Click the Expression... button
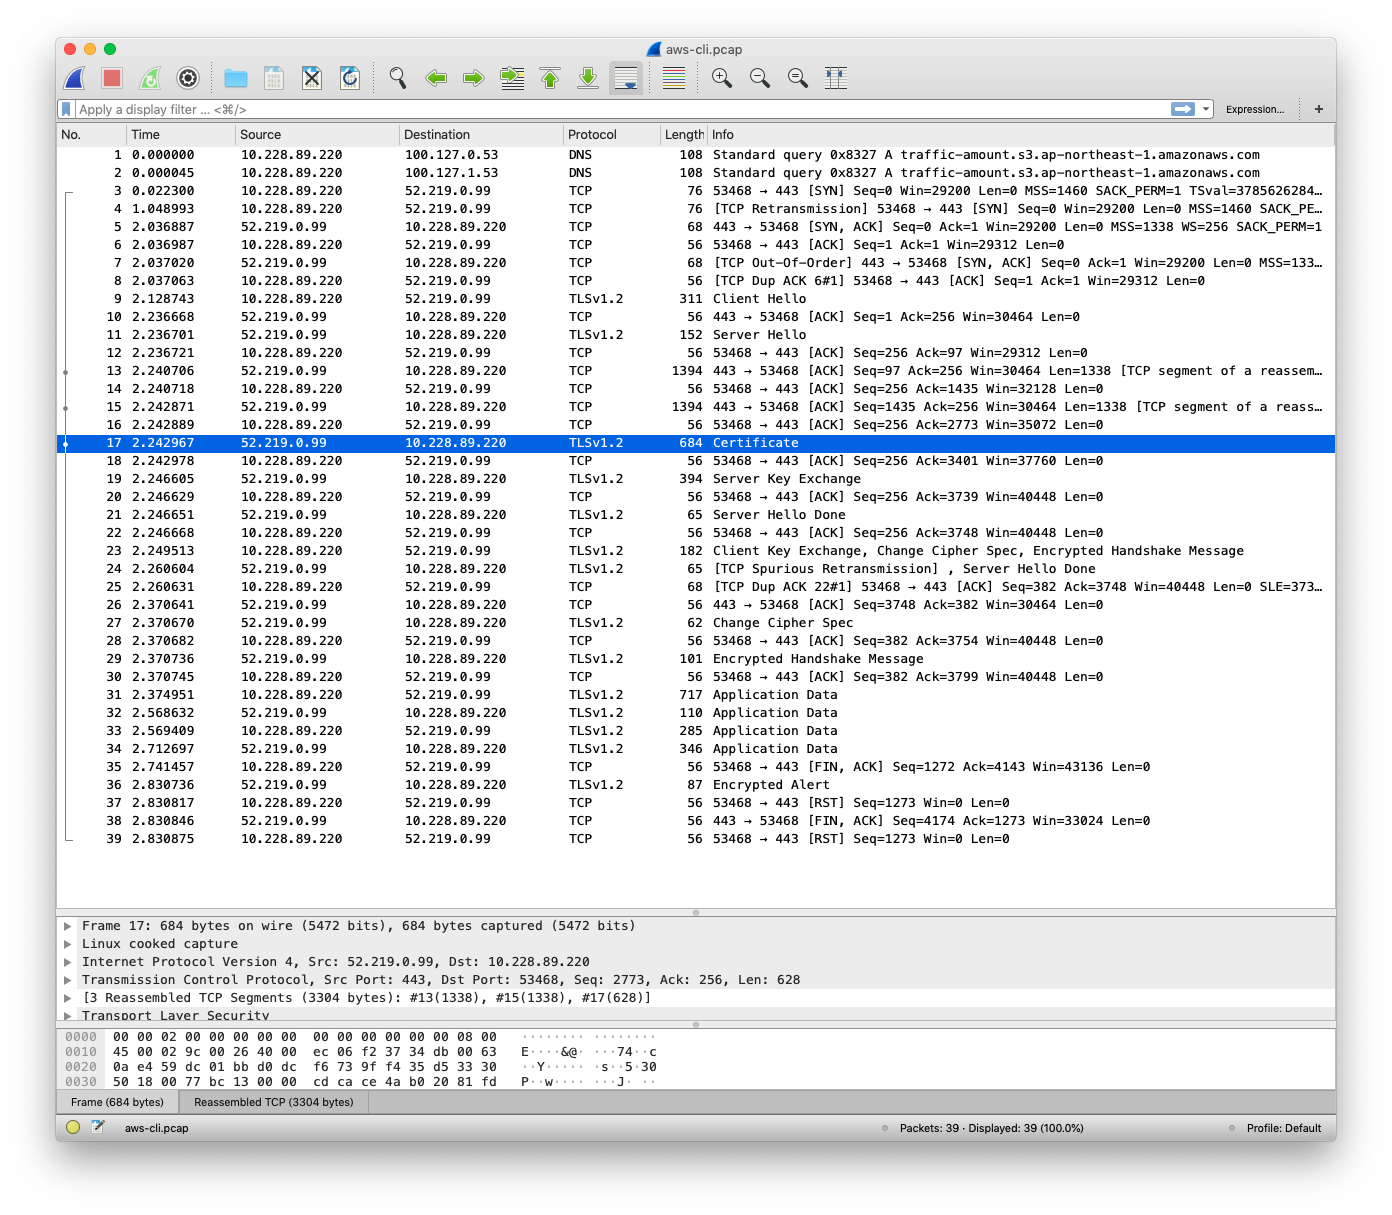 [x=1254, y=109]
